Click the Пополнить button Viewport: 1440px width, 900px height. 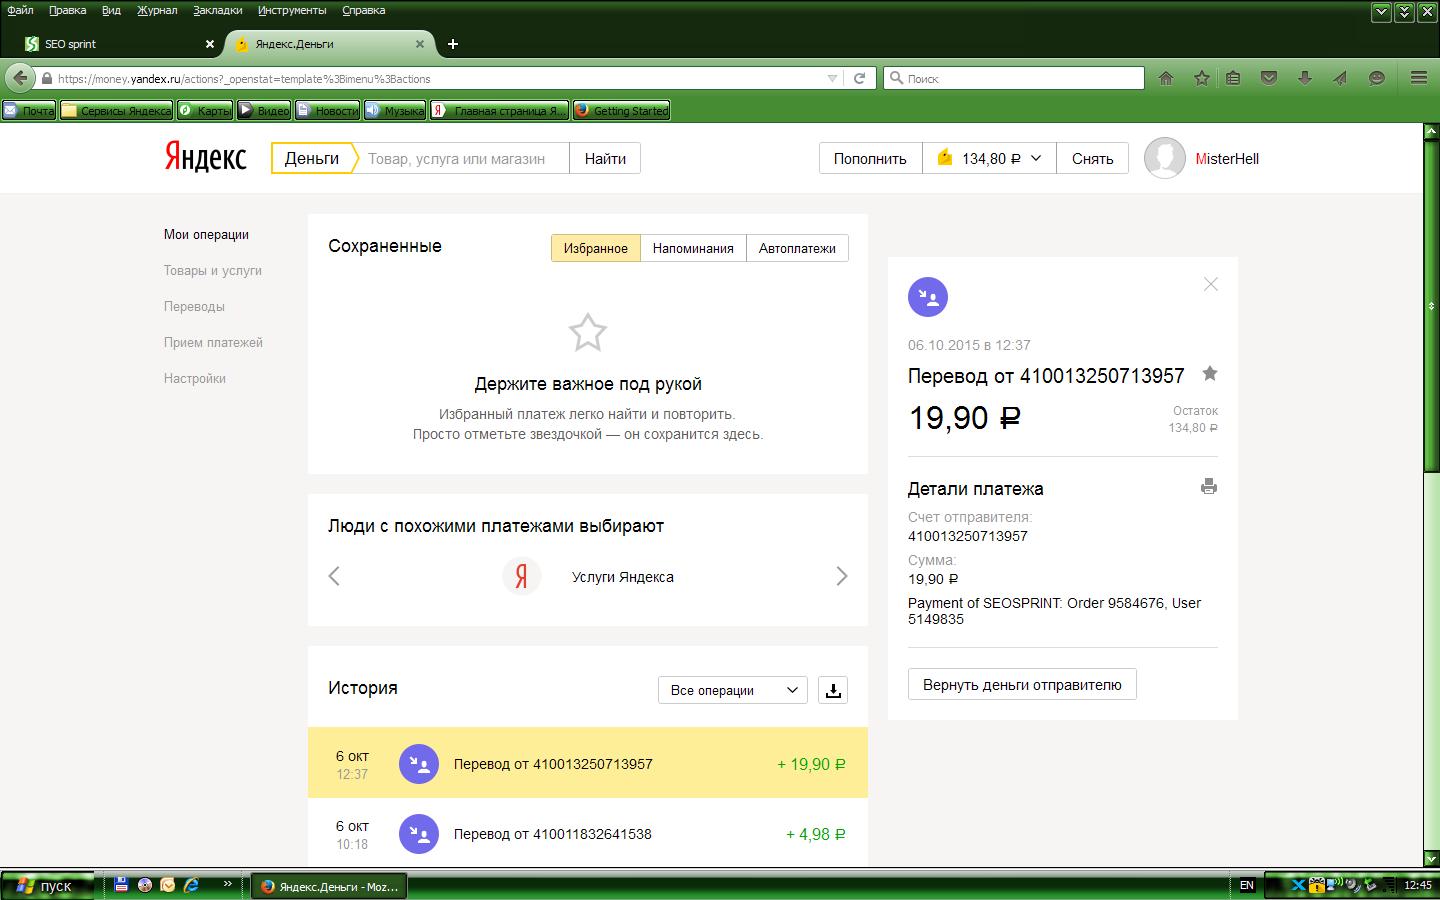click(870, 158)
